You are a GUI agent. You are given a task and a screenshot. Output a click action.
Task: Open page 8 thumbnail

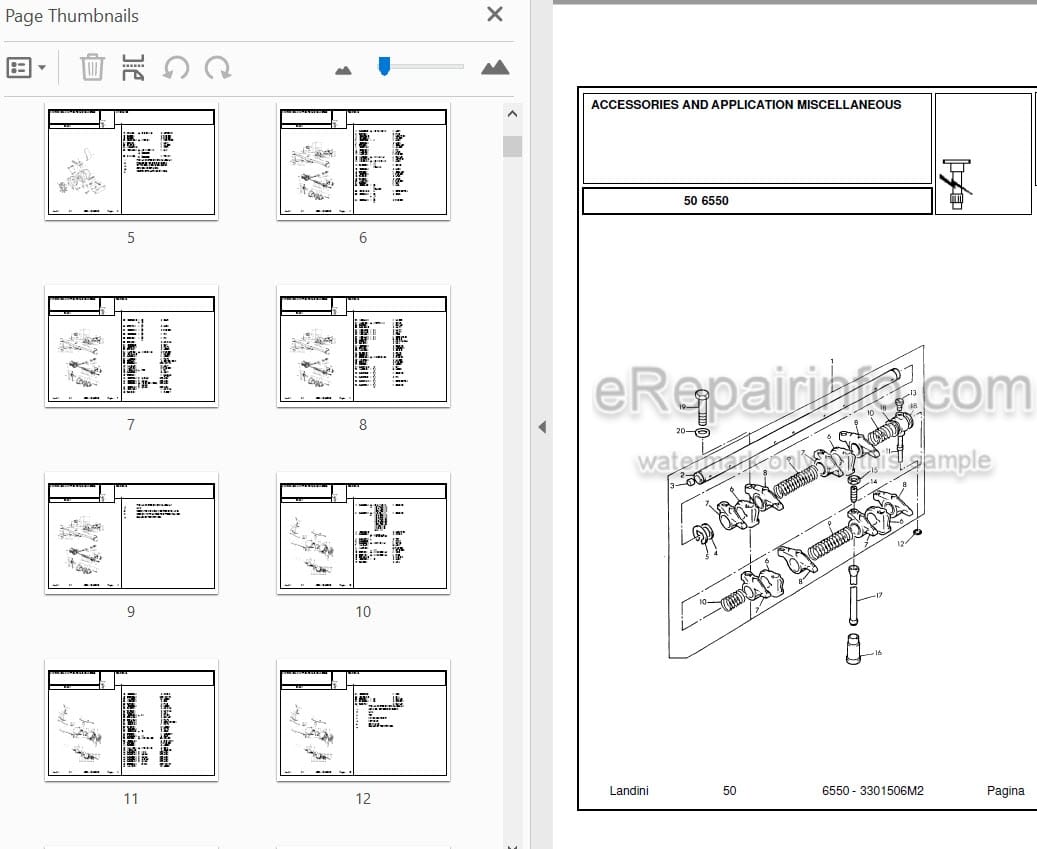pos(363,346)
